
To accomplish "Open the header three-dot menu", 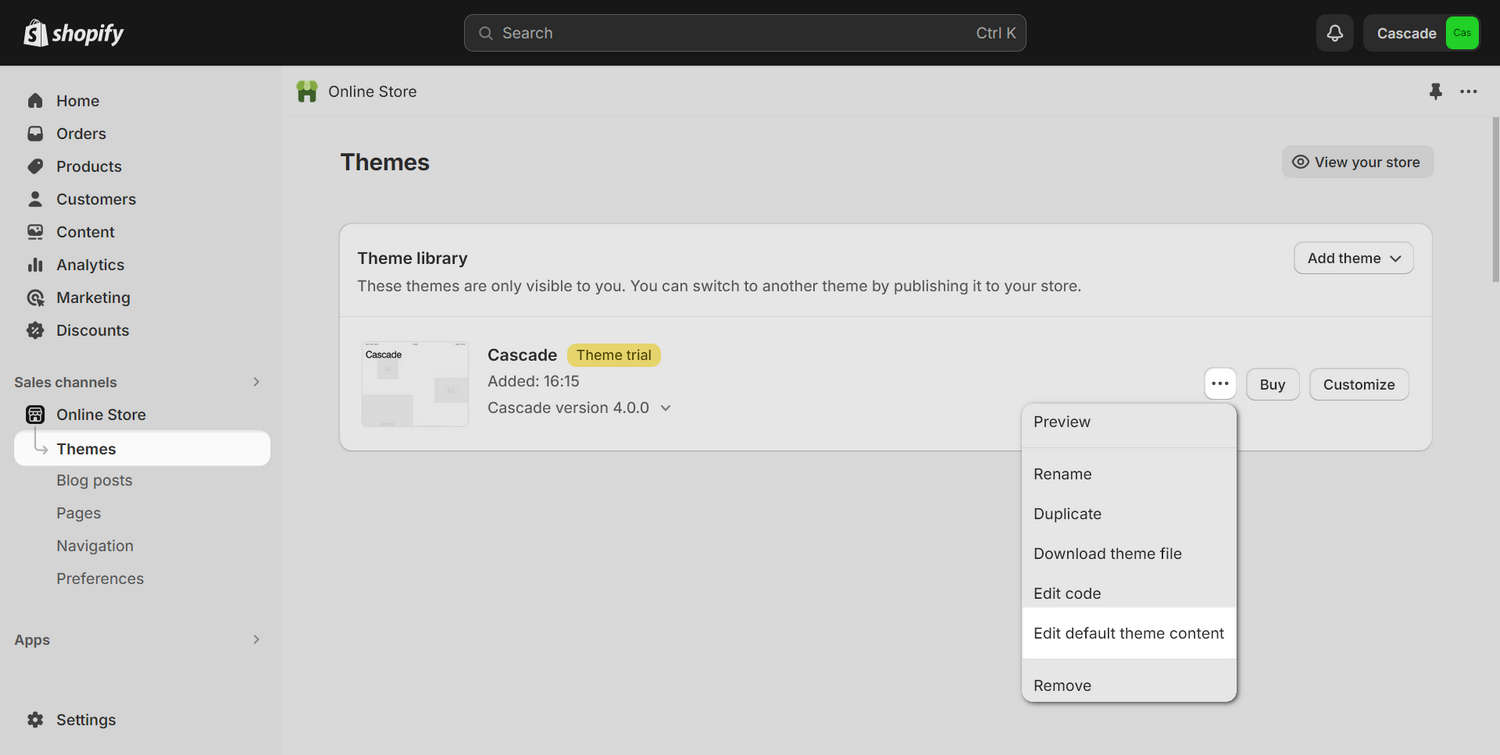I will pos(1468,91).
